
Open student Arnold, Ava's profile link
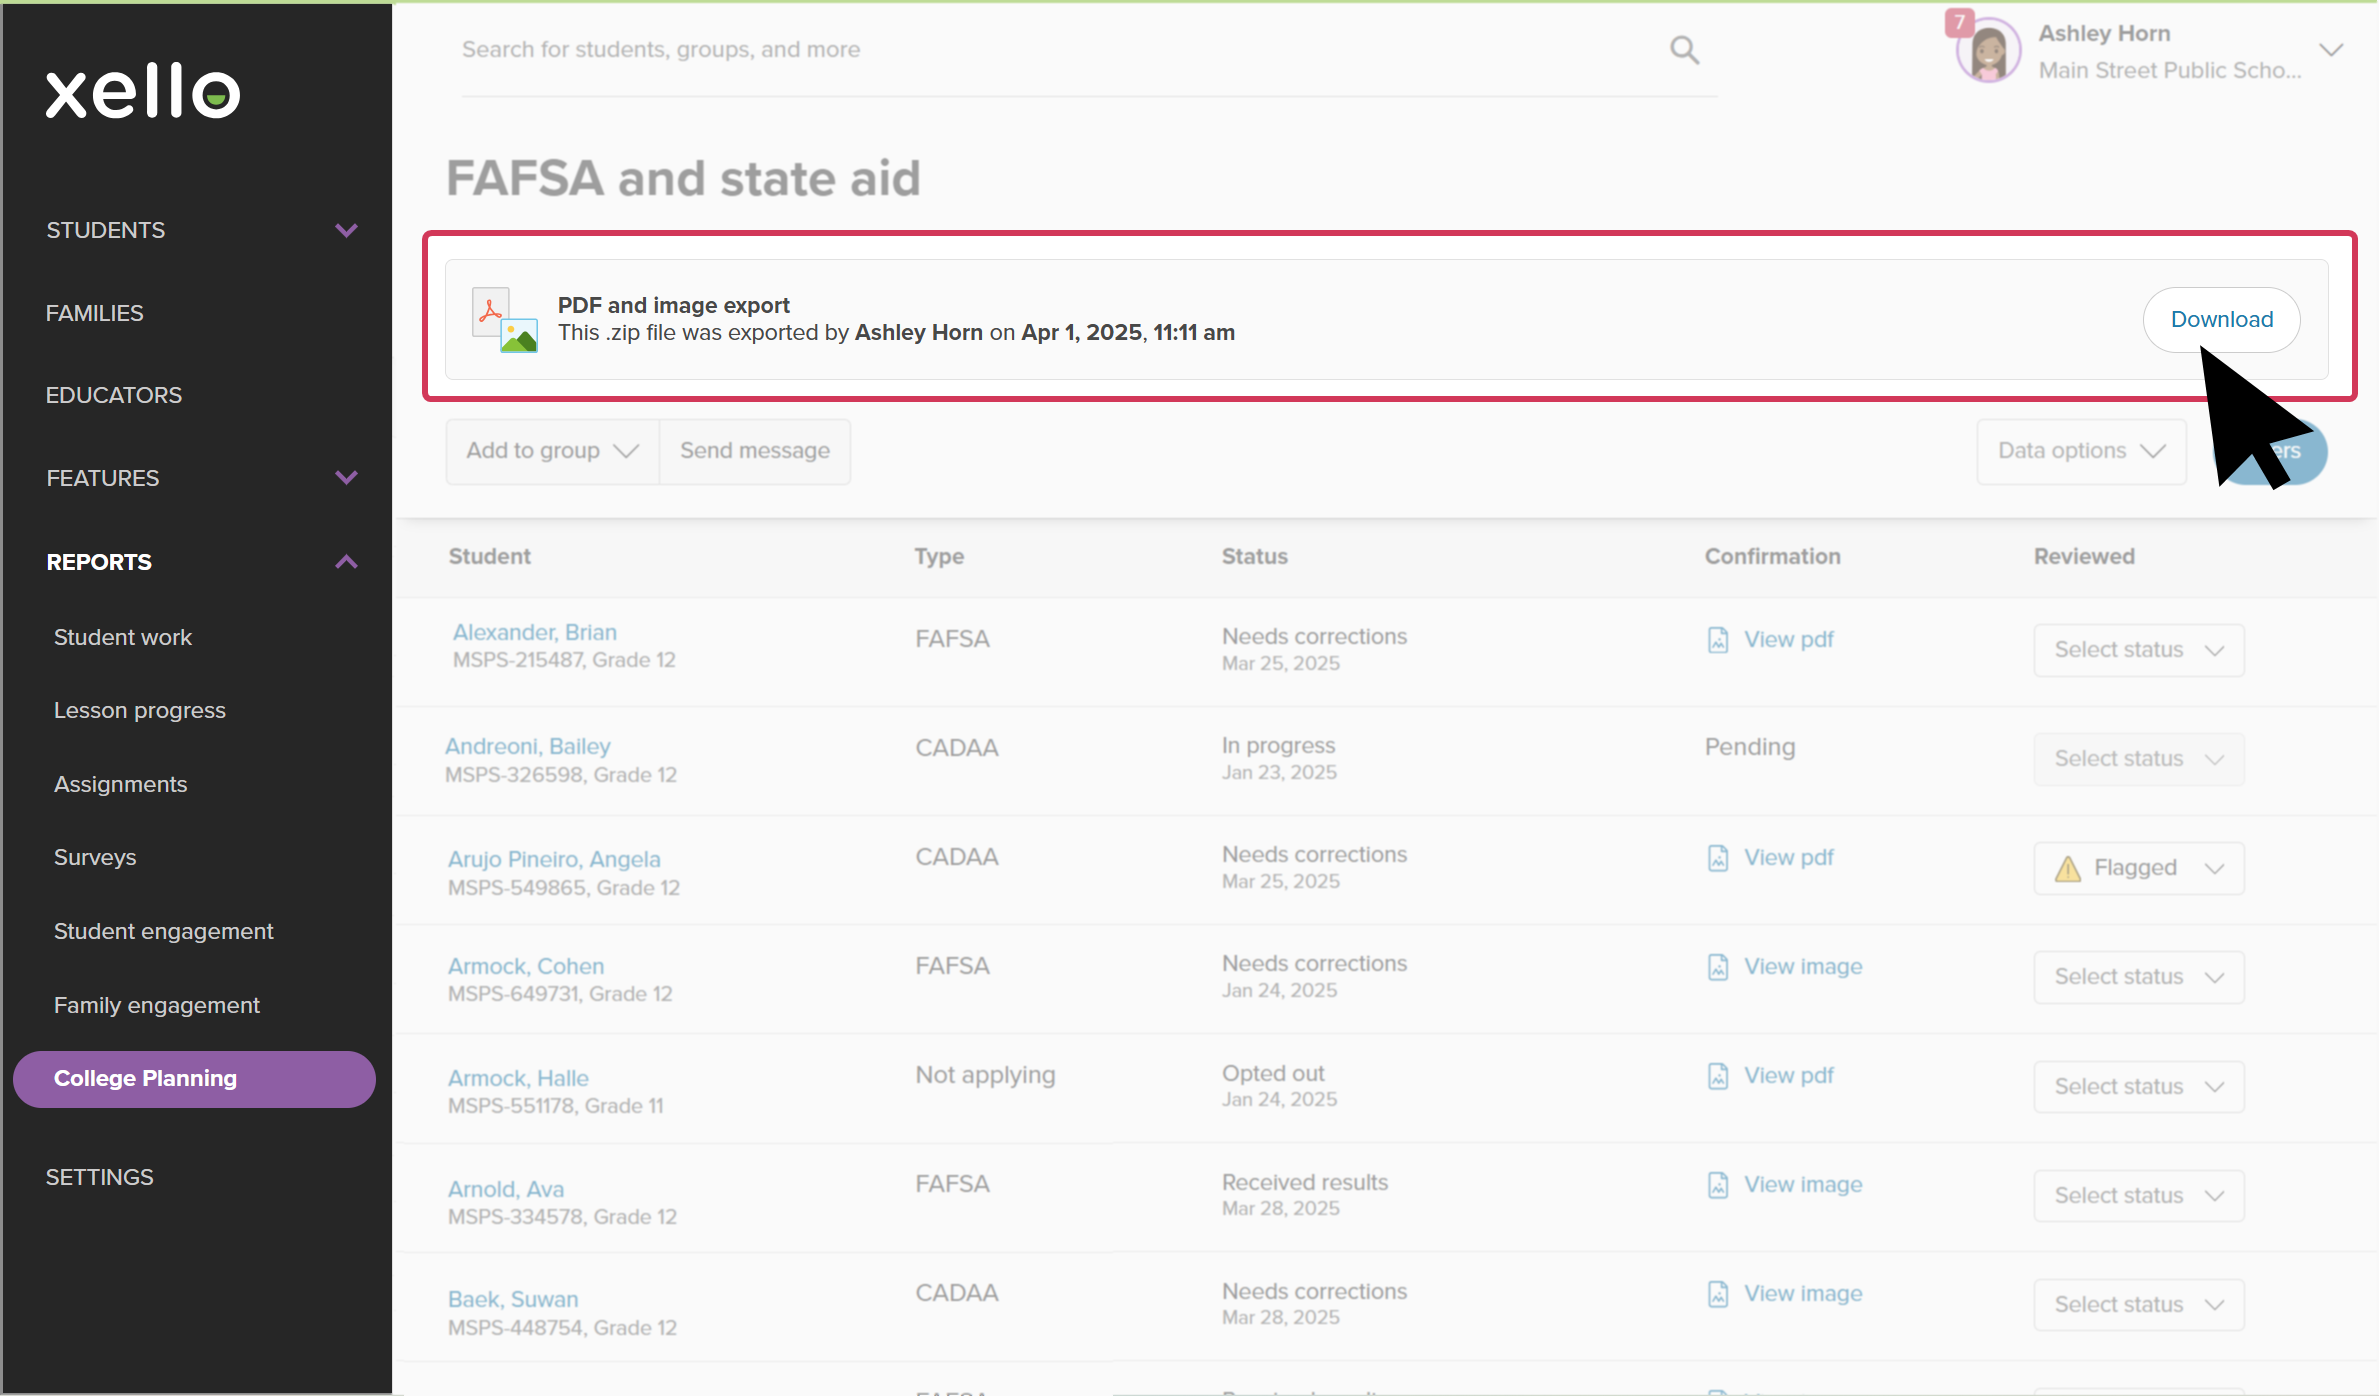click(505, 1189)
